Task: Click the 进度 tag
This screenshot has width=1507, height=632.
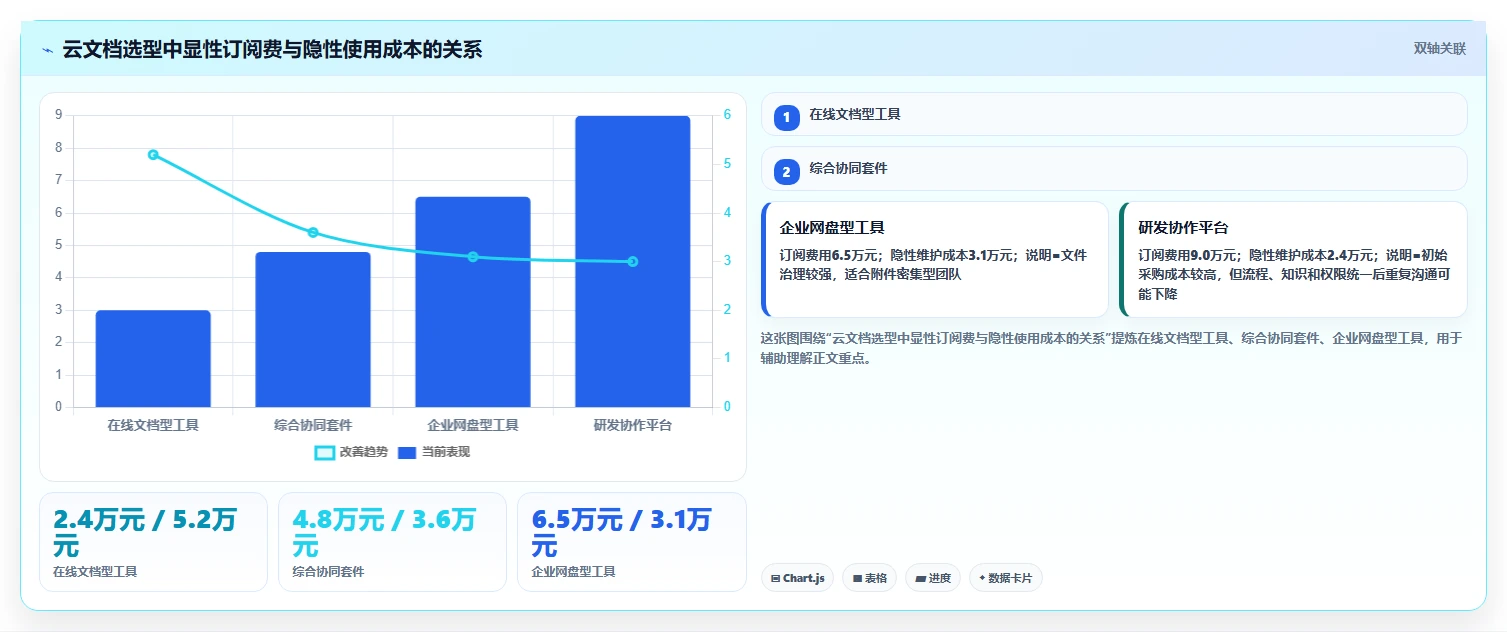Action: 933,578
